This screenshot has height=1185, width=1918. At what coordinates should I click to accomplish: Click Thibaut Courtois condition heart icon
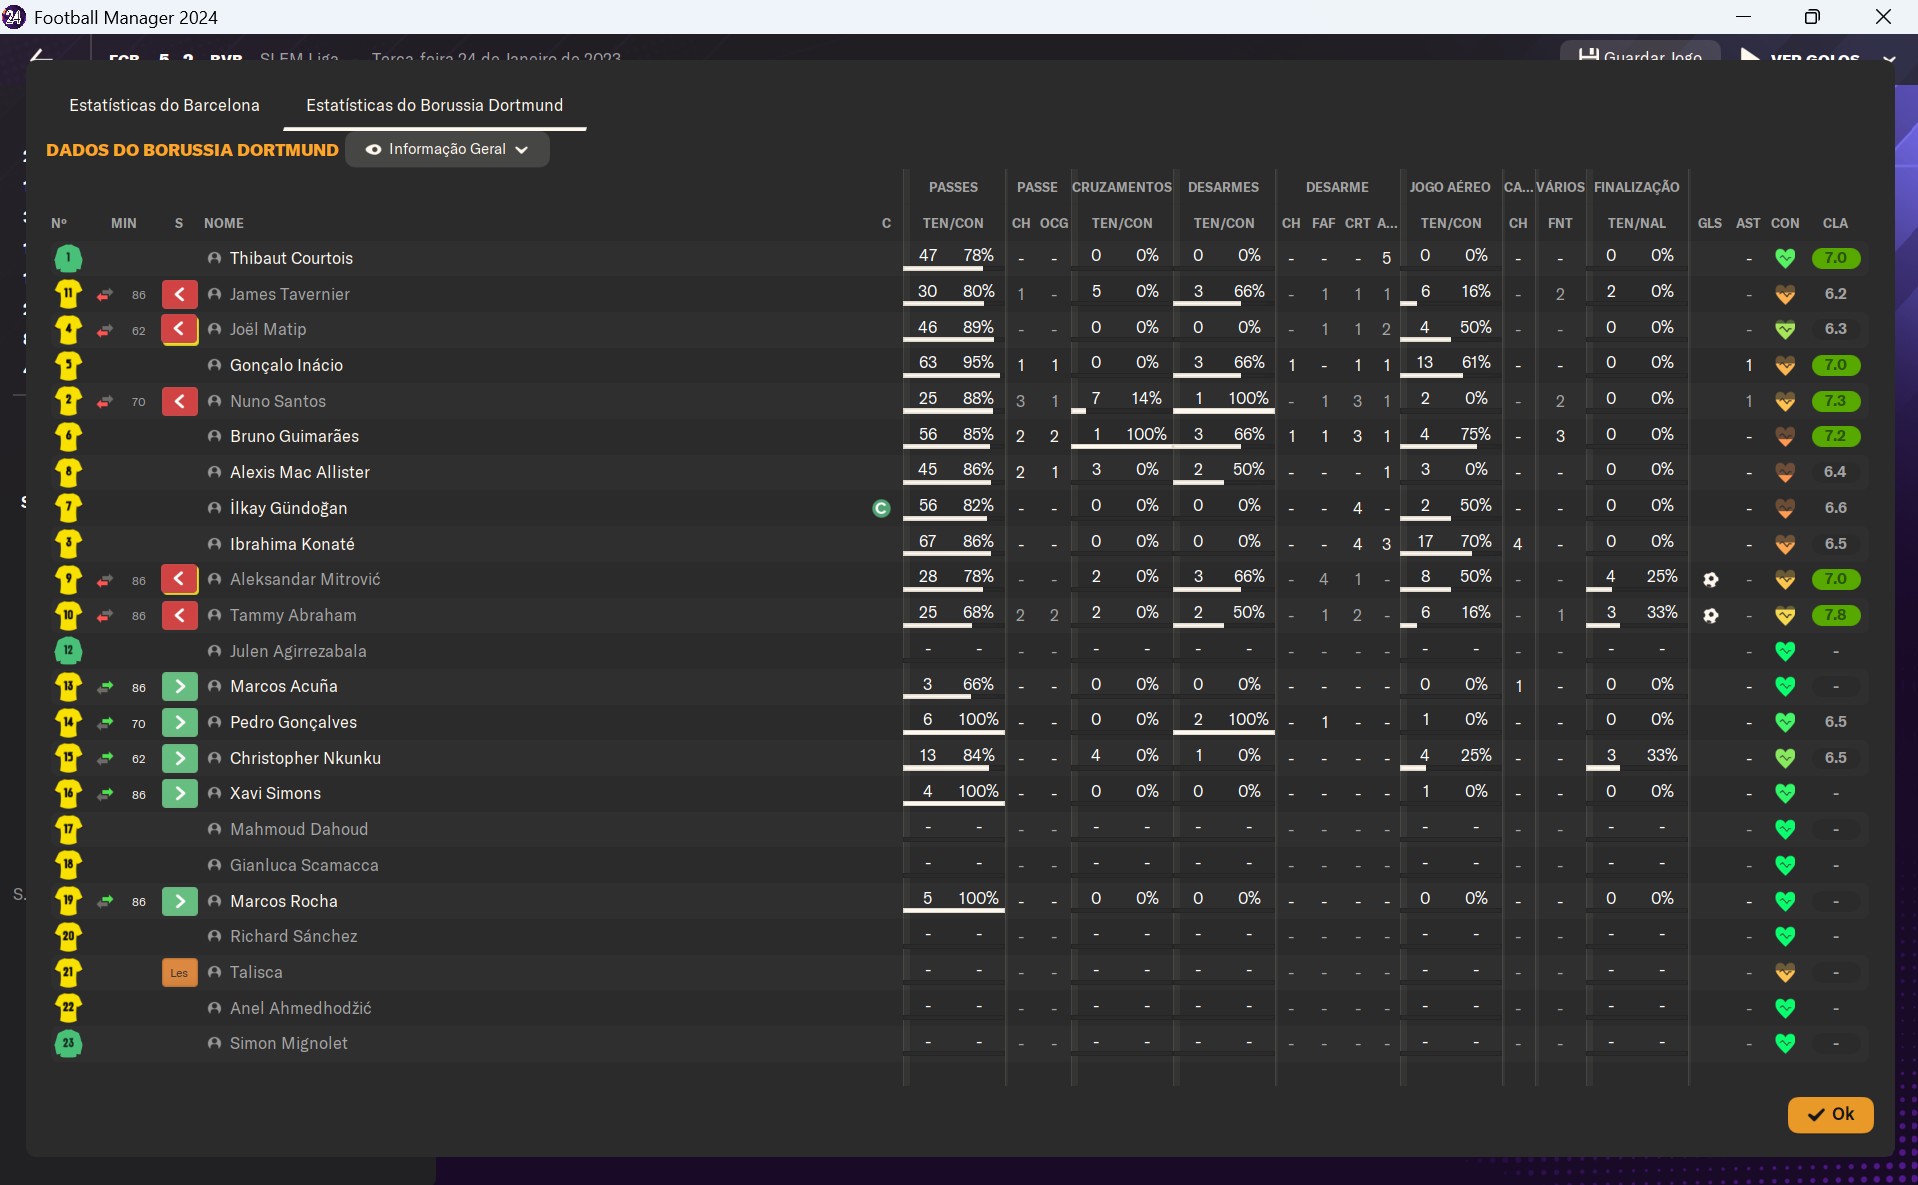tap(1785, 258)
